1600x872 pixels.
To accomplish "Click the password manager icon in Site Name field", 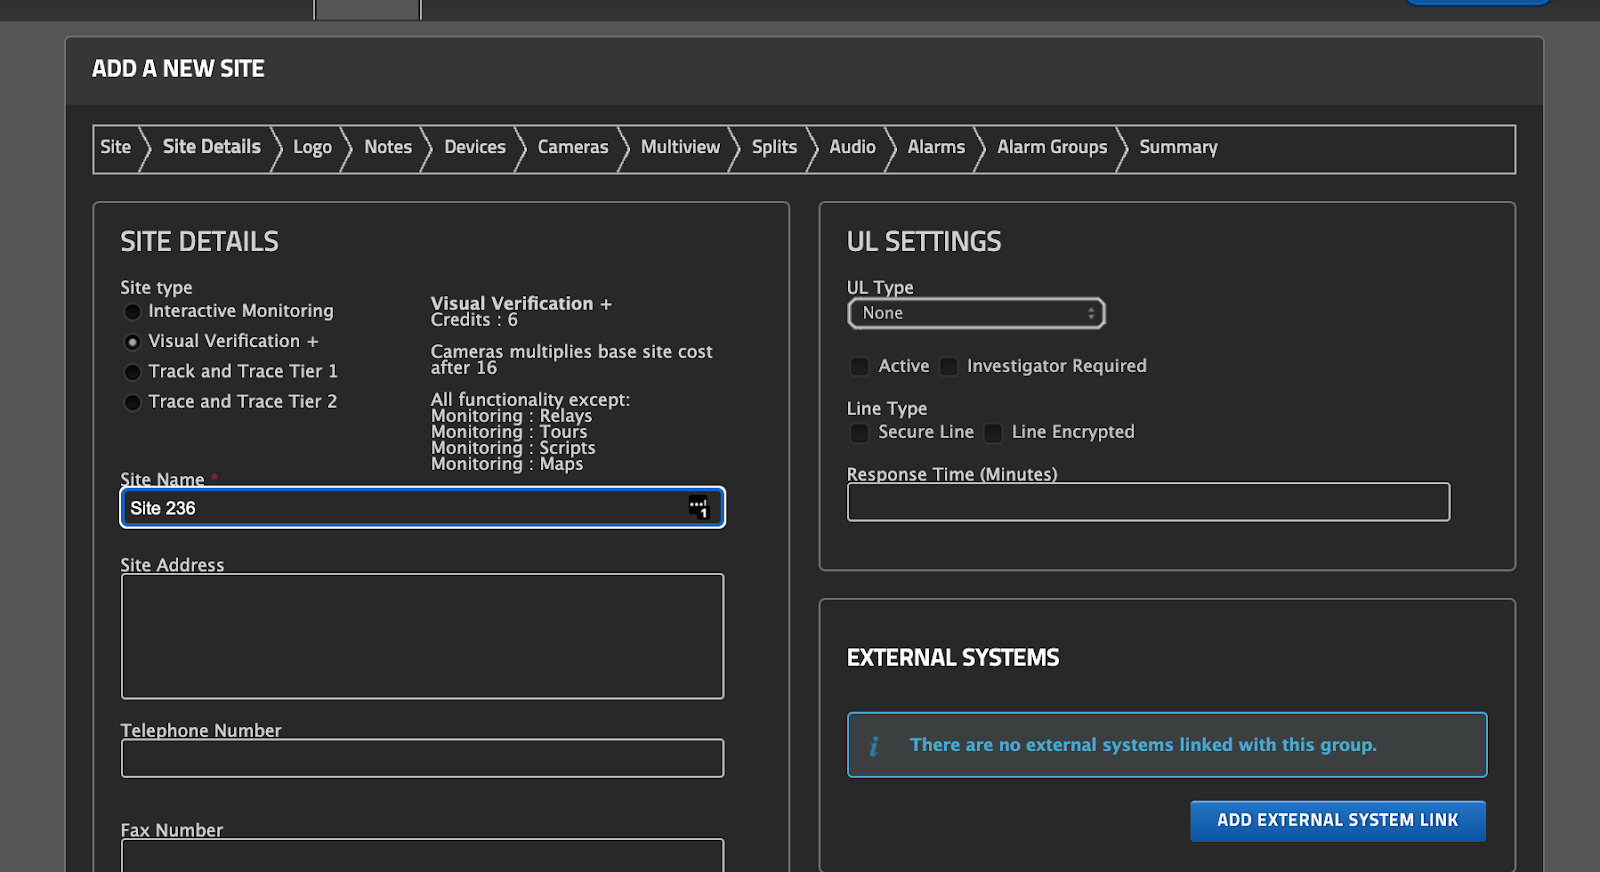I will click(x=698, y=507).
